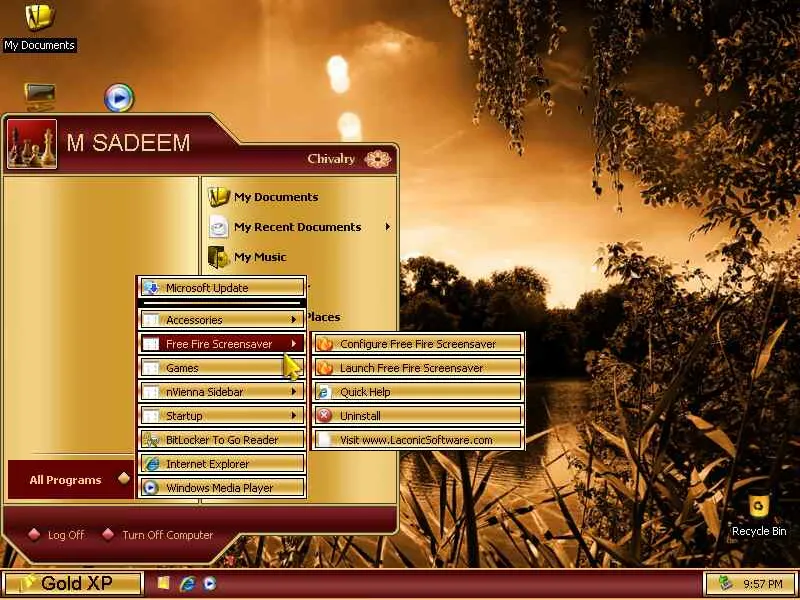Click the Quick Help icon

(x=324, y=392)
